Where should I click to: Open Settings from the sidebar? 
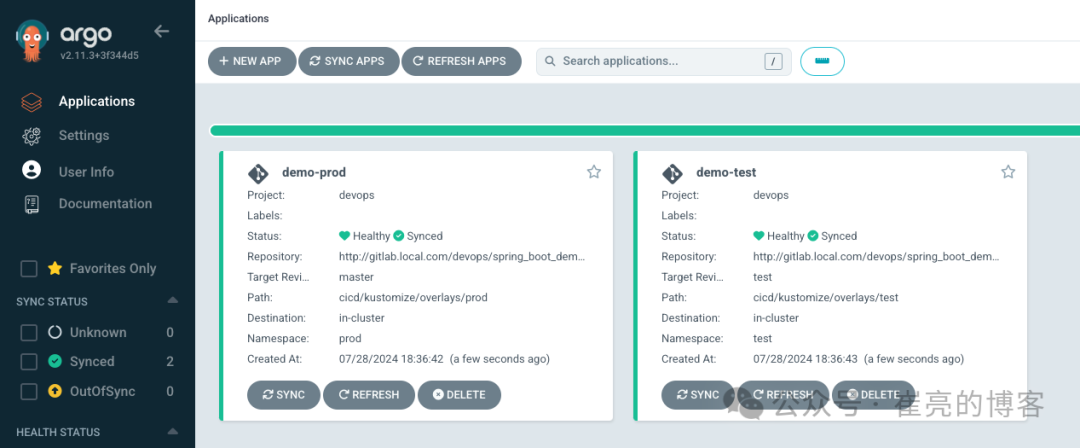click(x=84, y=135)
